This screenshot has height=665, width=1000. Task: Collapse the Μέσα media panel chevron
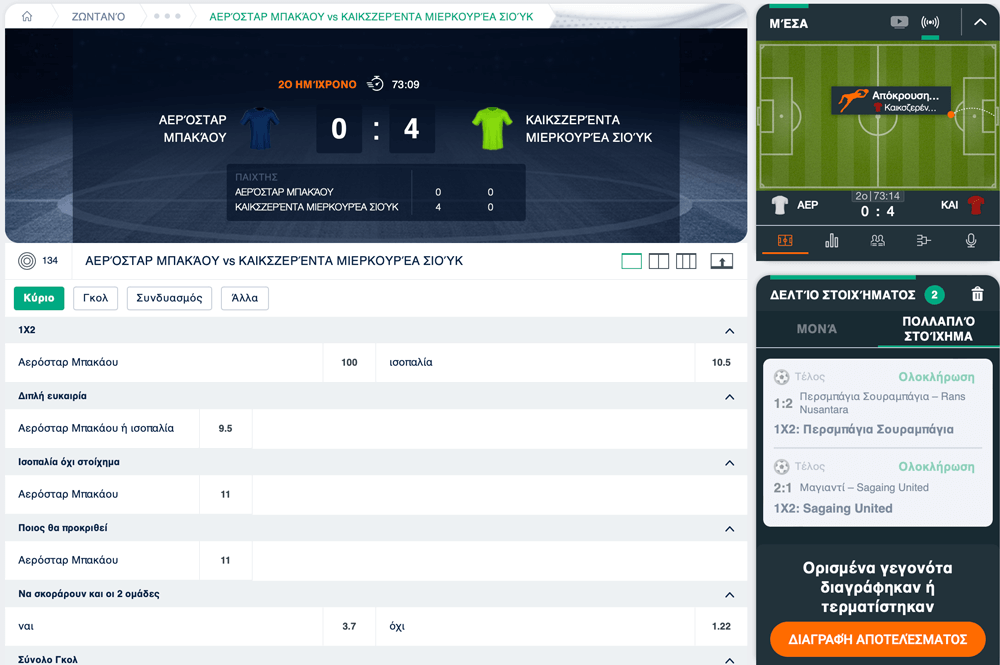click(980, 22)
